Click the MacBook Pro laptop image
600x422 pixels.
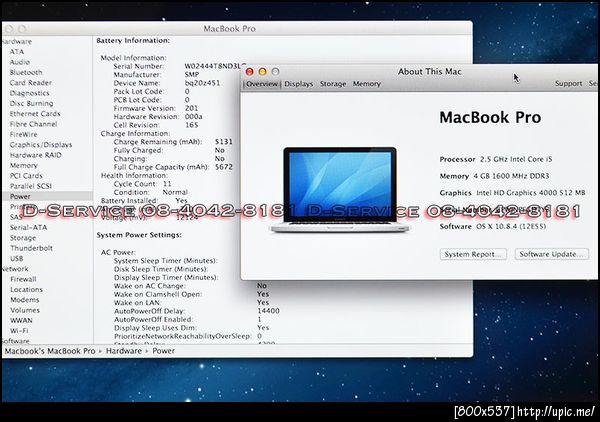(x=340, y=190)
